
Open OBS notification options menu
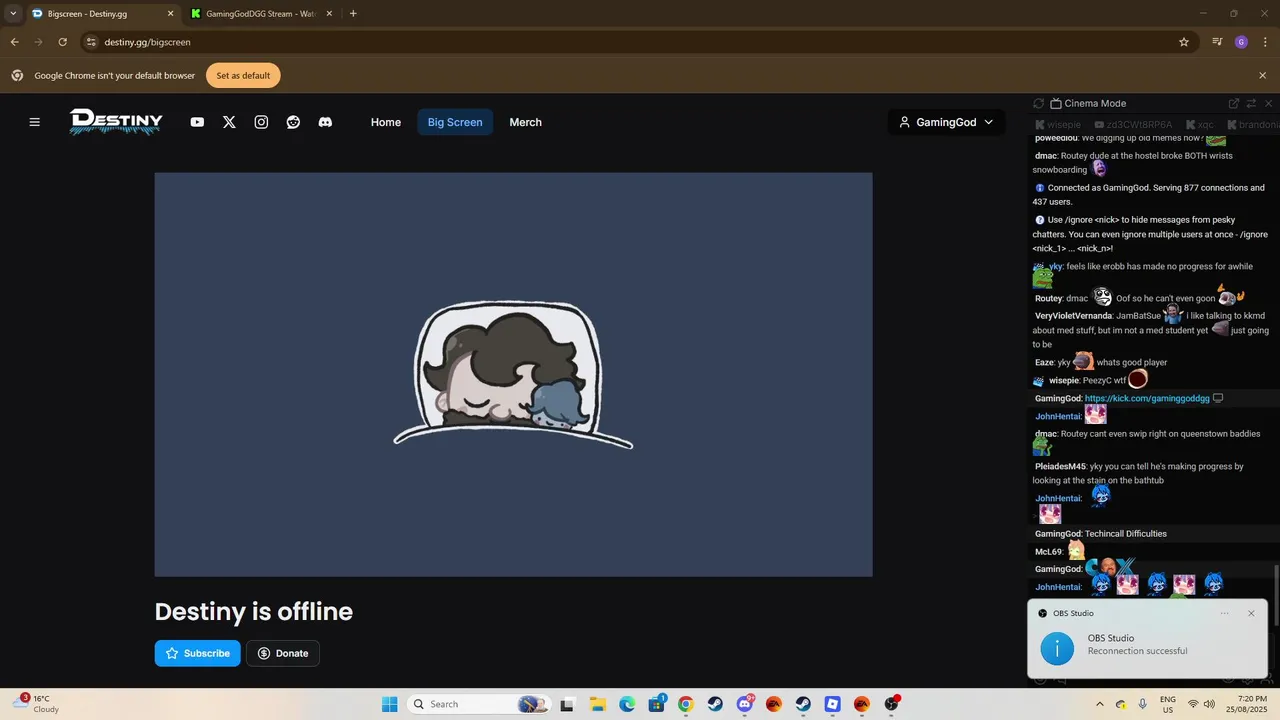tap(1224, 613)
